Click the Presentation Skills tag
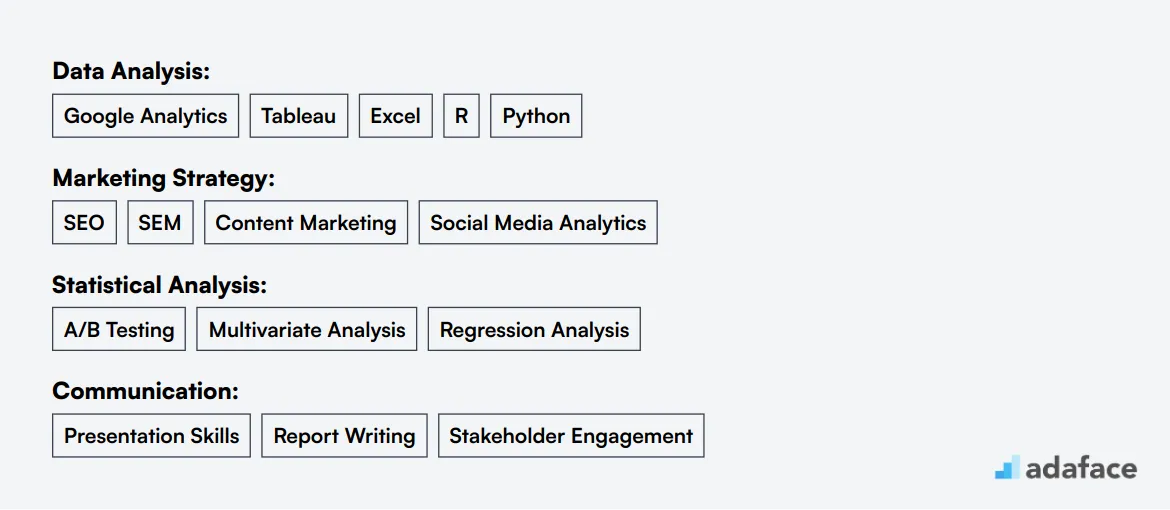Viewport: 1170px width, 510px height. pyautogui.click(x=151, y=436)
